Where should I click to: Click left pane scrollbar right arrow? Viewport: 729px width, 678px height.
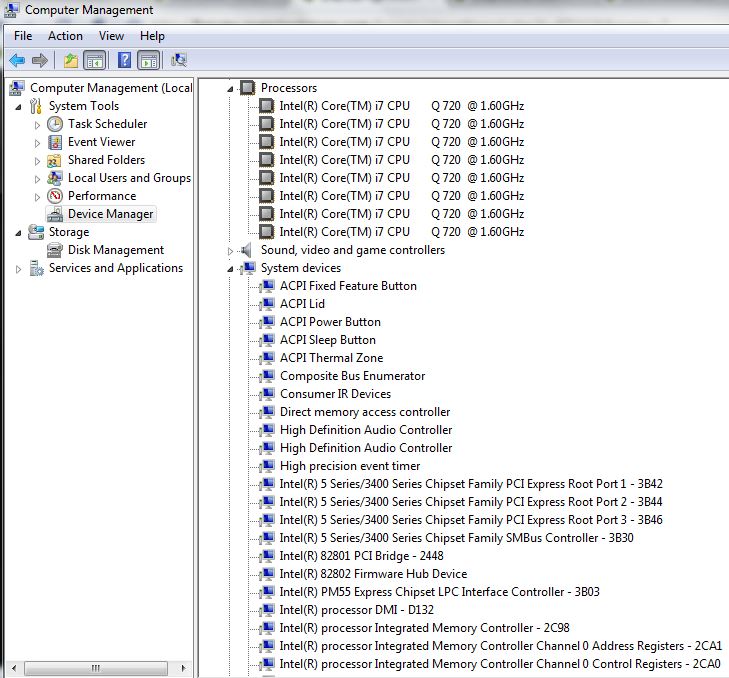(x=184, y=669)
